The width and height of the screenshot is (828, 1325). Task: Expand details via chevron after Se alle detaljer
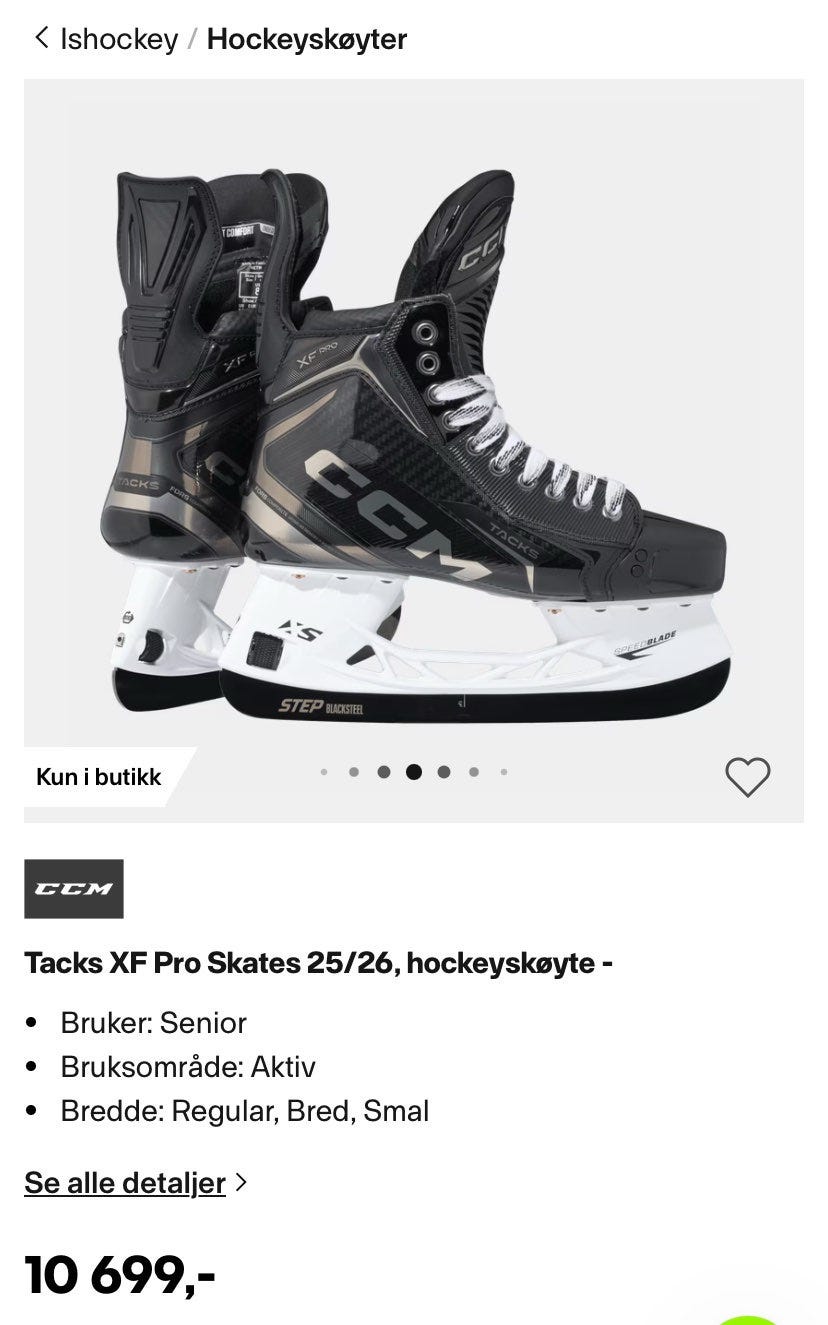point(240,1183)
